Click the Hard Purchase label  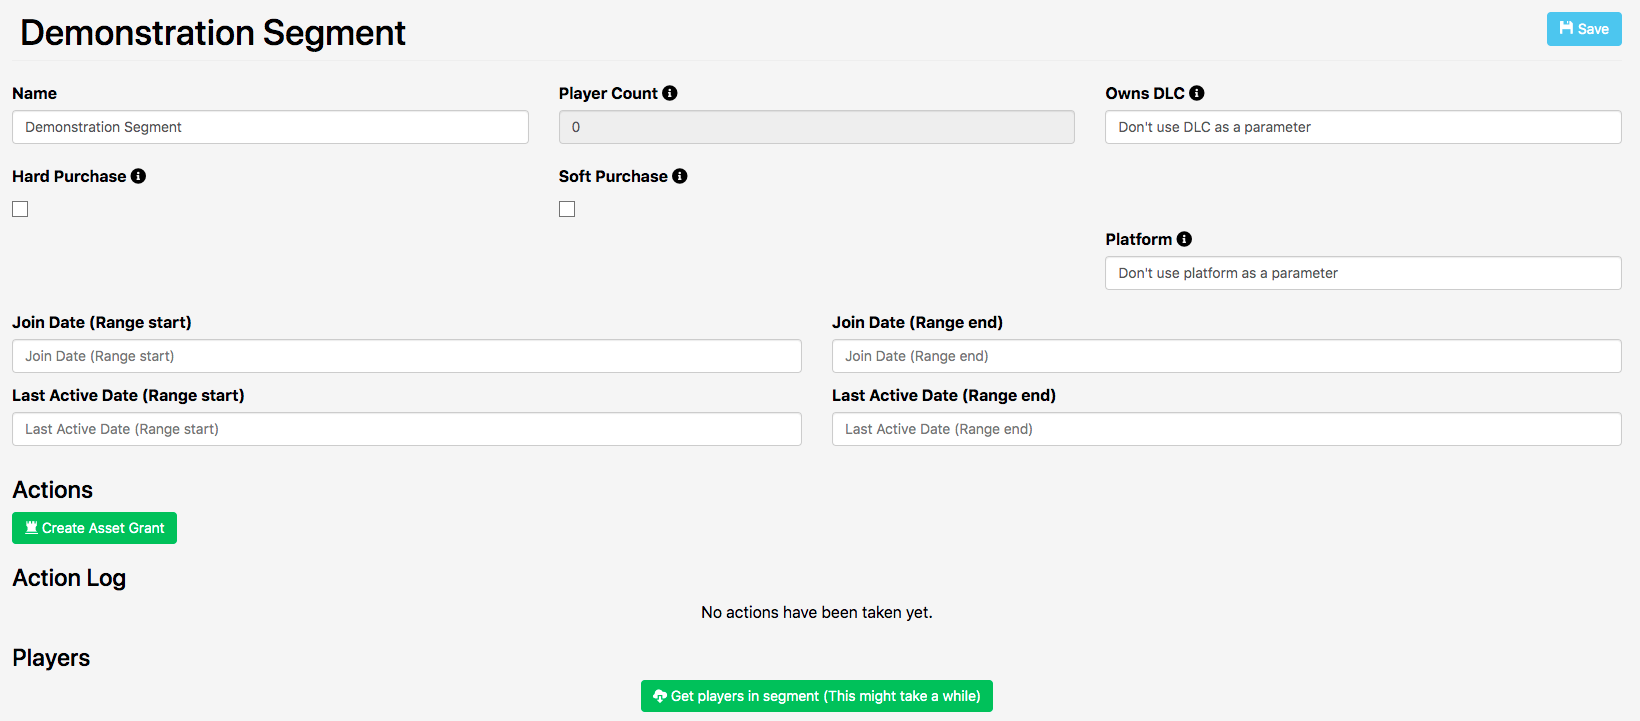pos(69,176)
